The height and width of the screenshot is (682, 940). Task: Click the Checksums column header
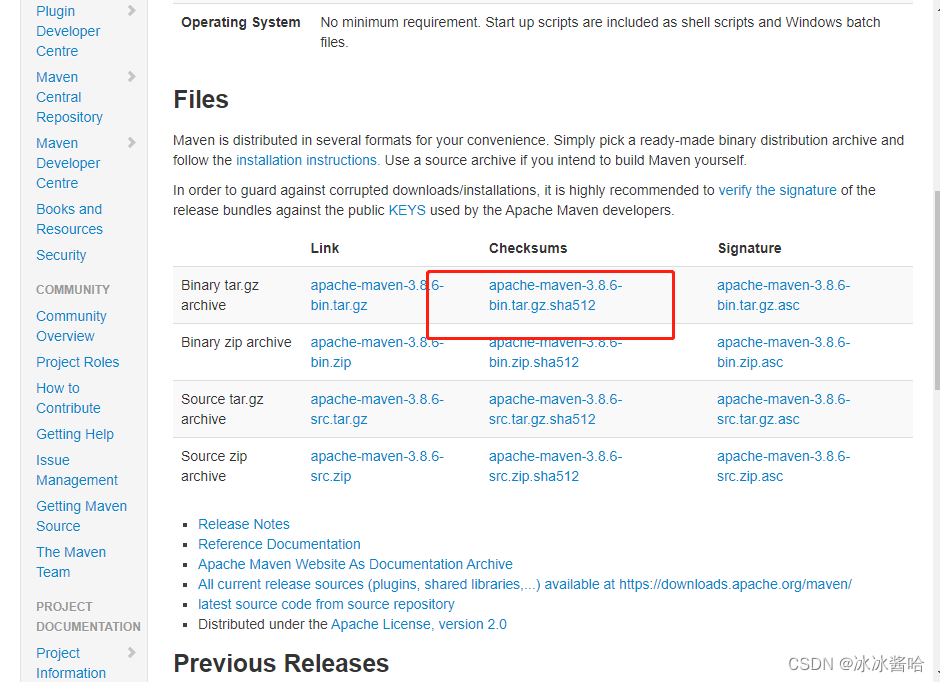click(x=528, y=248)
